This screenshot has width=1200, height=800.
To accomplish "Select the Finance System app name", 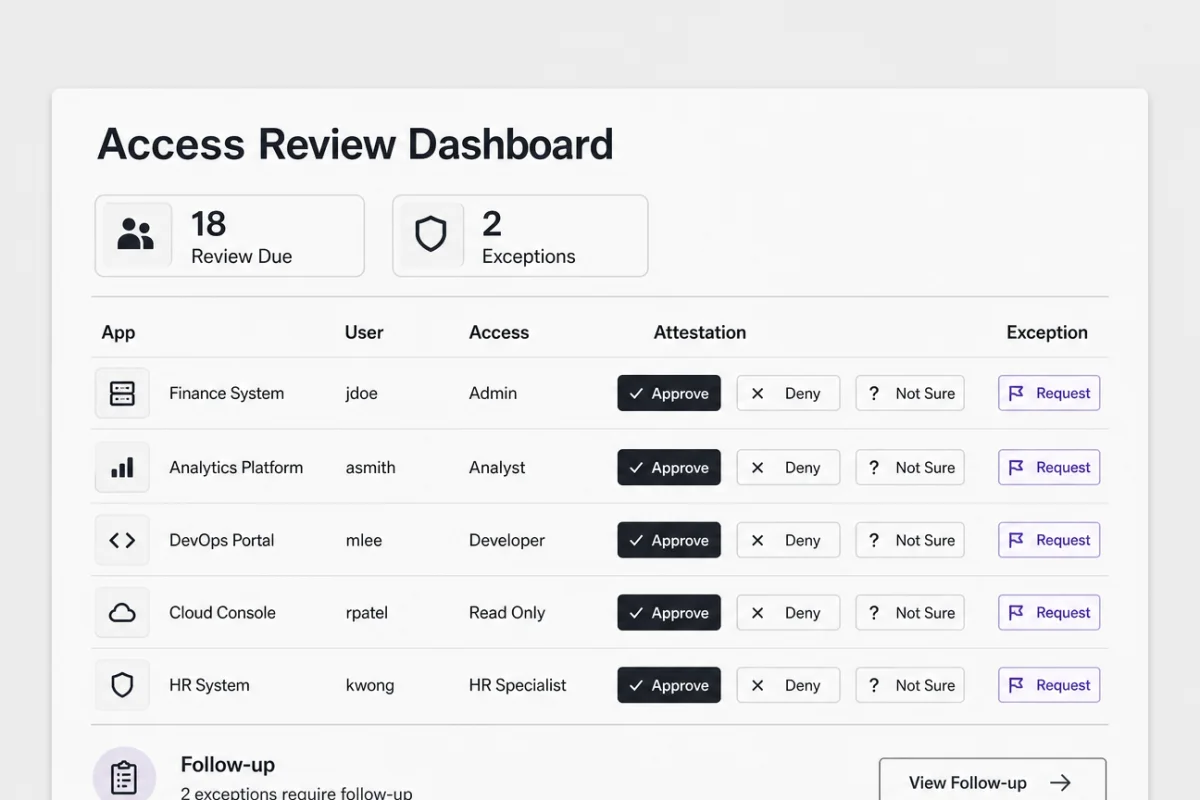I will [227, 393].
